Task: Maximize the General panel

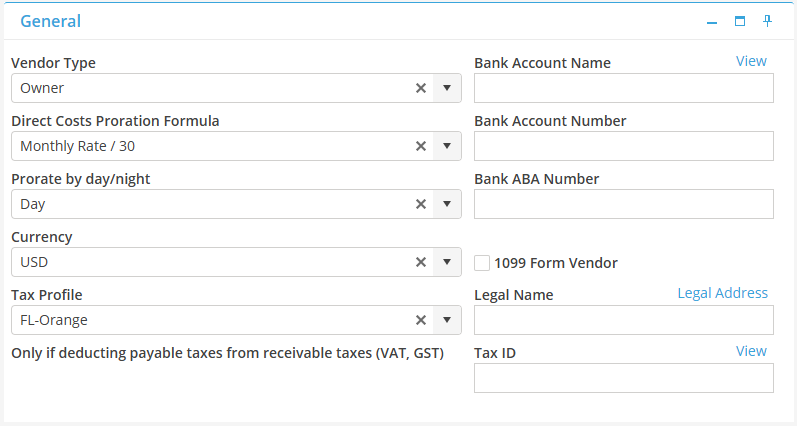Action: coord(740,21)
